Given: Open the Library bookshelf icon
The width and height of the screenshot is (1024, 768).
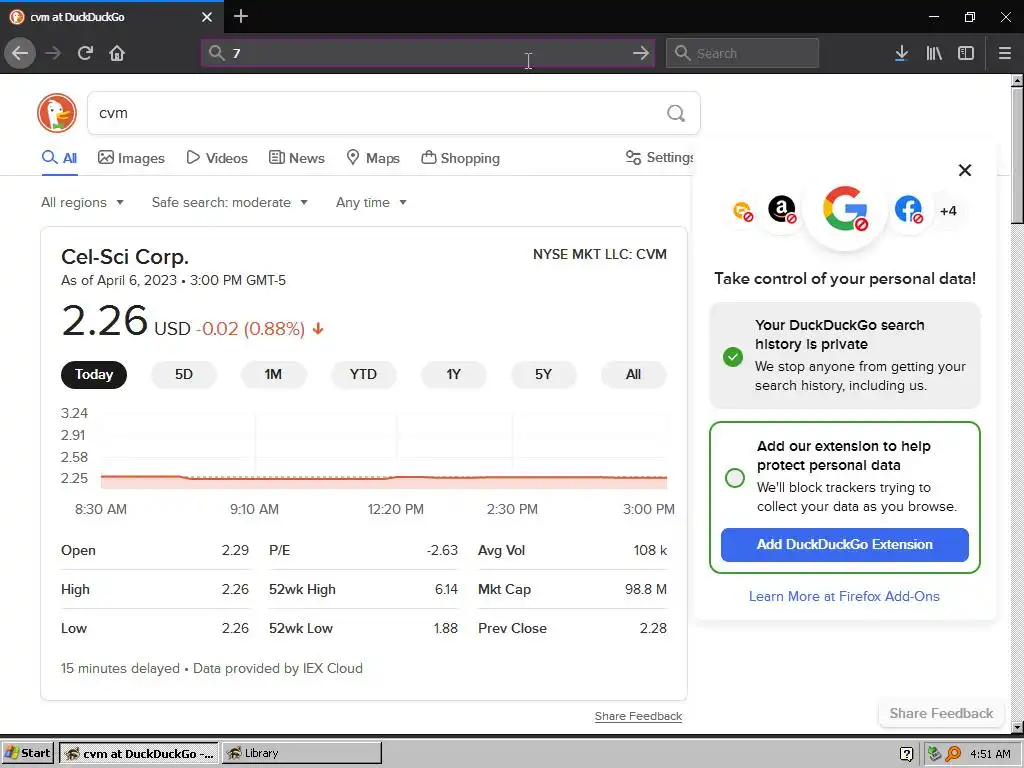Looking at the screenshot, I should coord(934,53).
